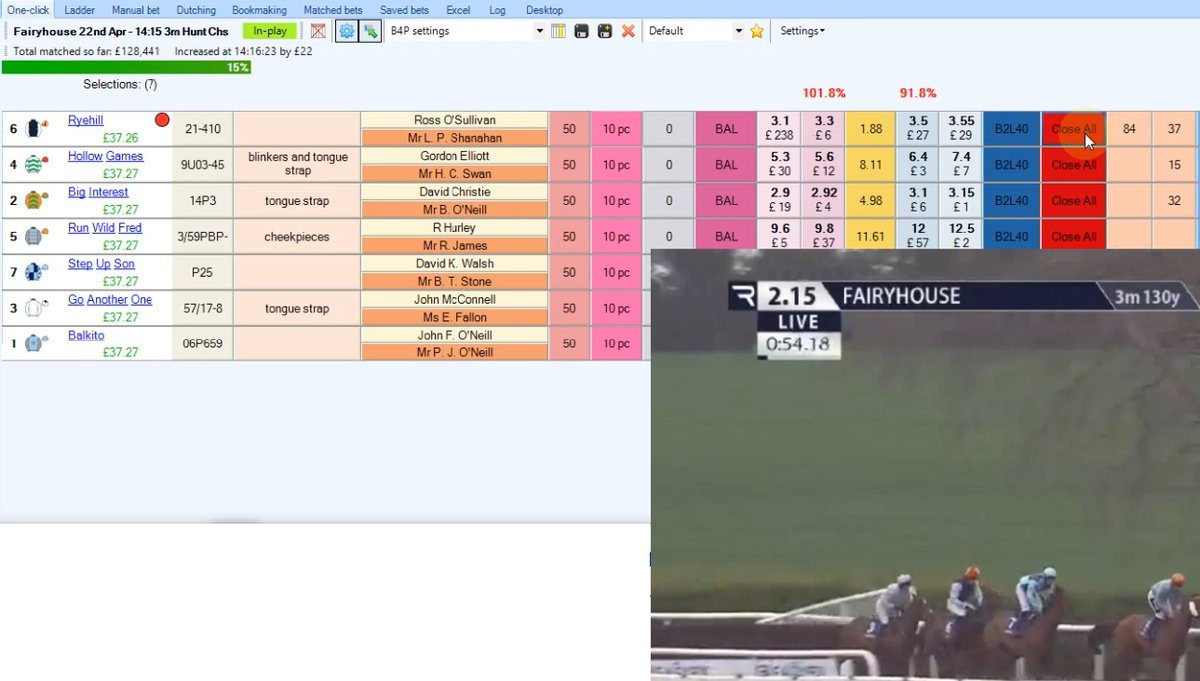Click the 10 pc button for Step Up Son
This screenshot has width=1200, height=681.
coord(615,272)
